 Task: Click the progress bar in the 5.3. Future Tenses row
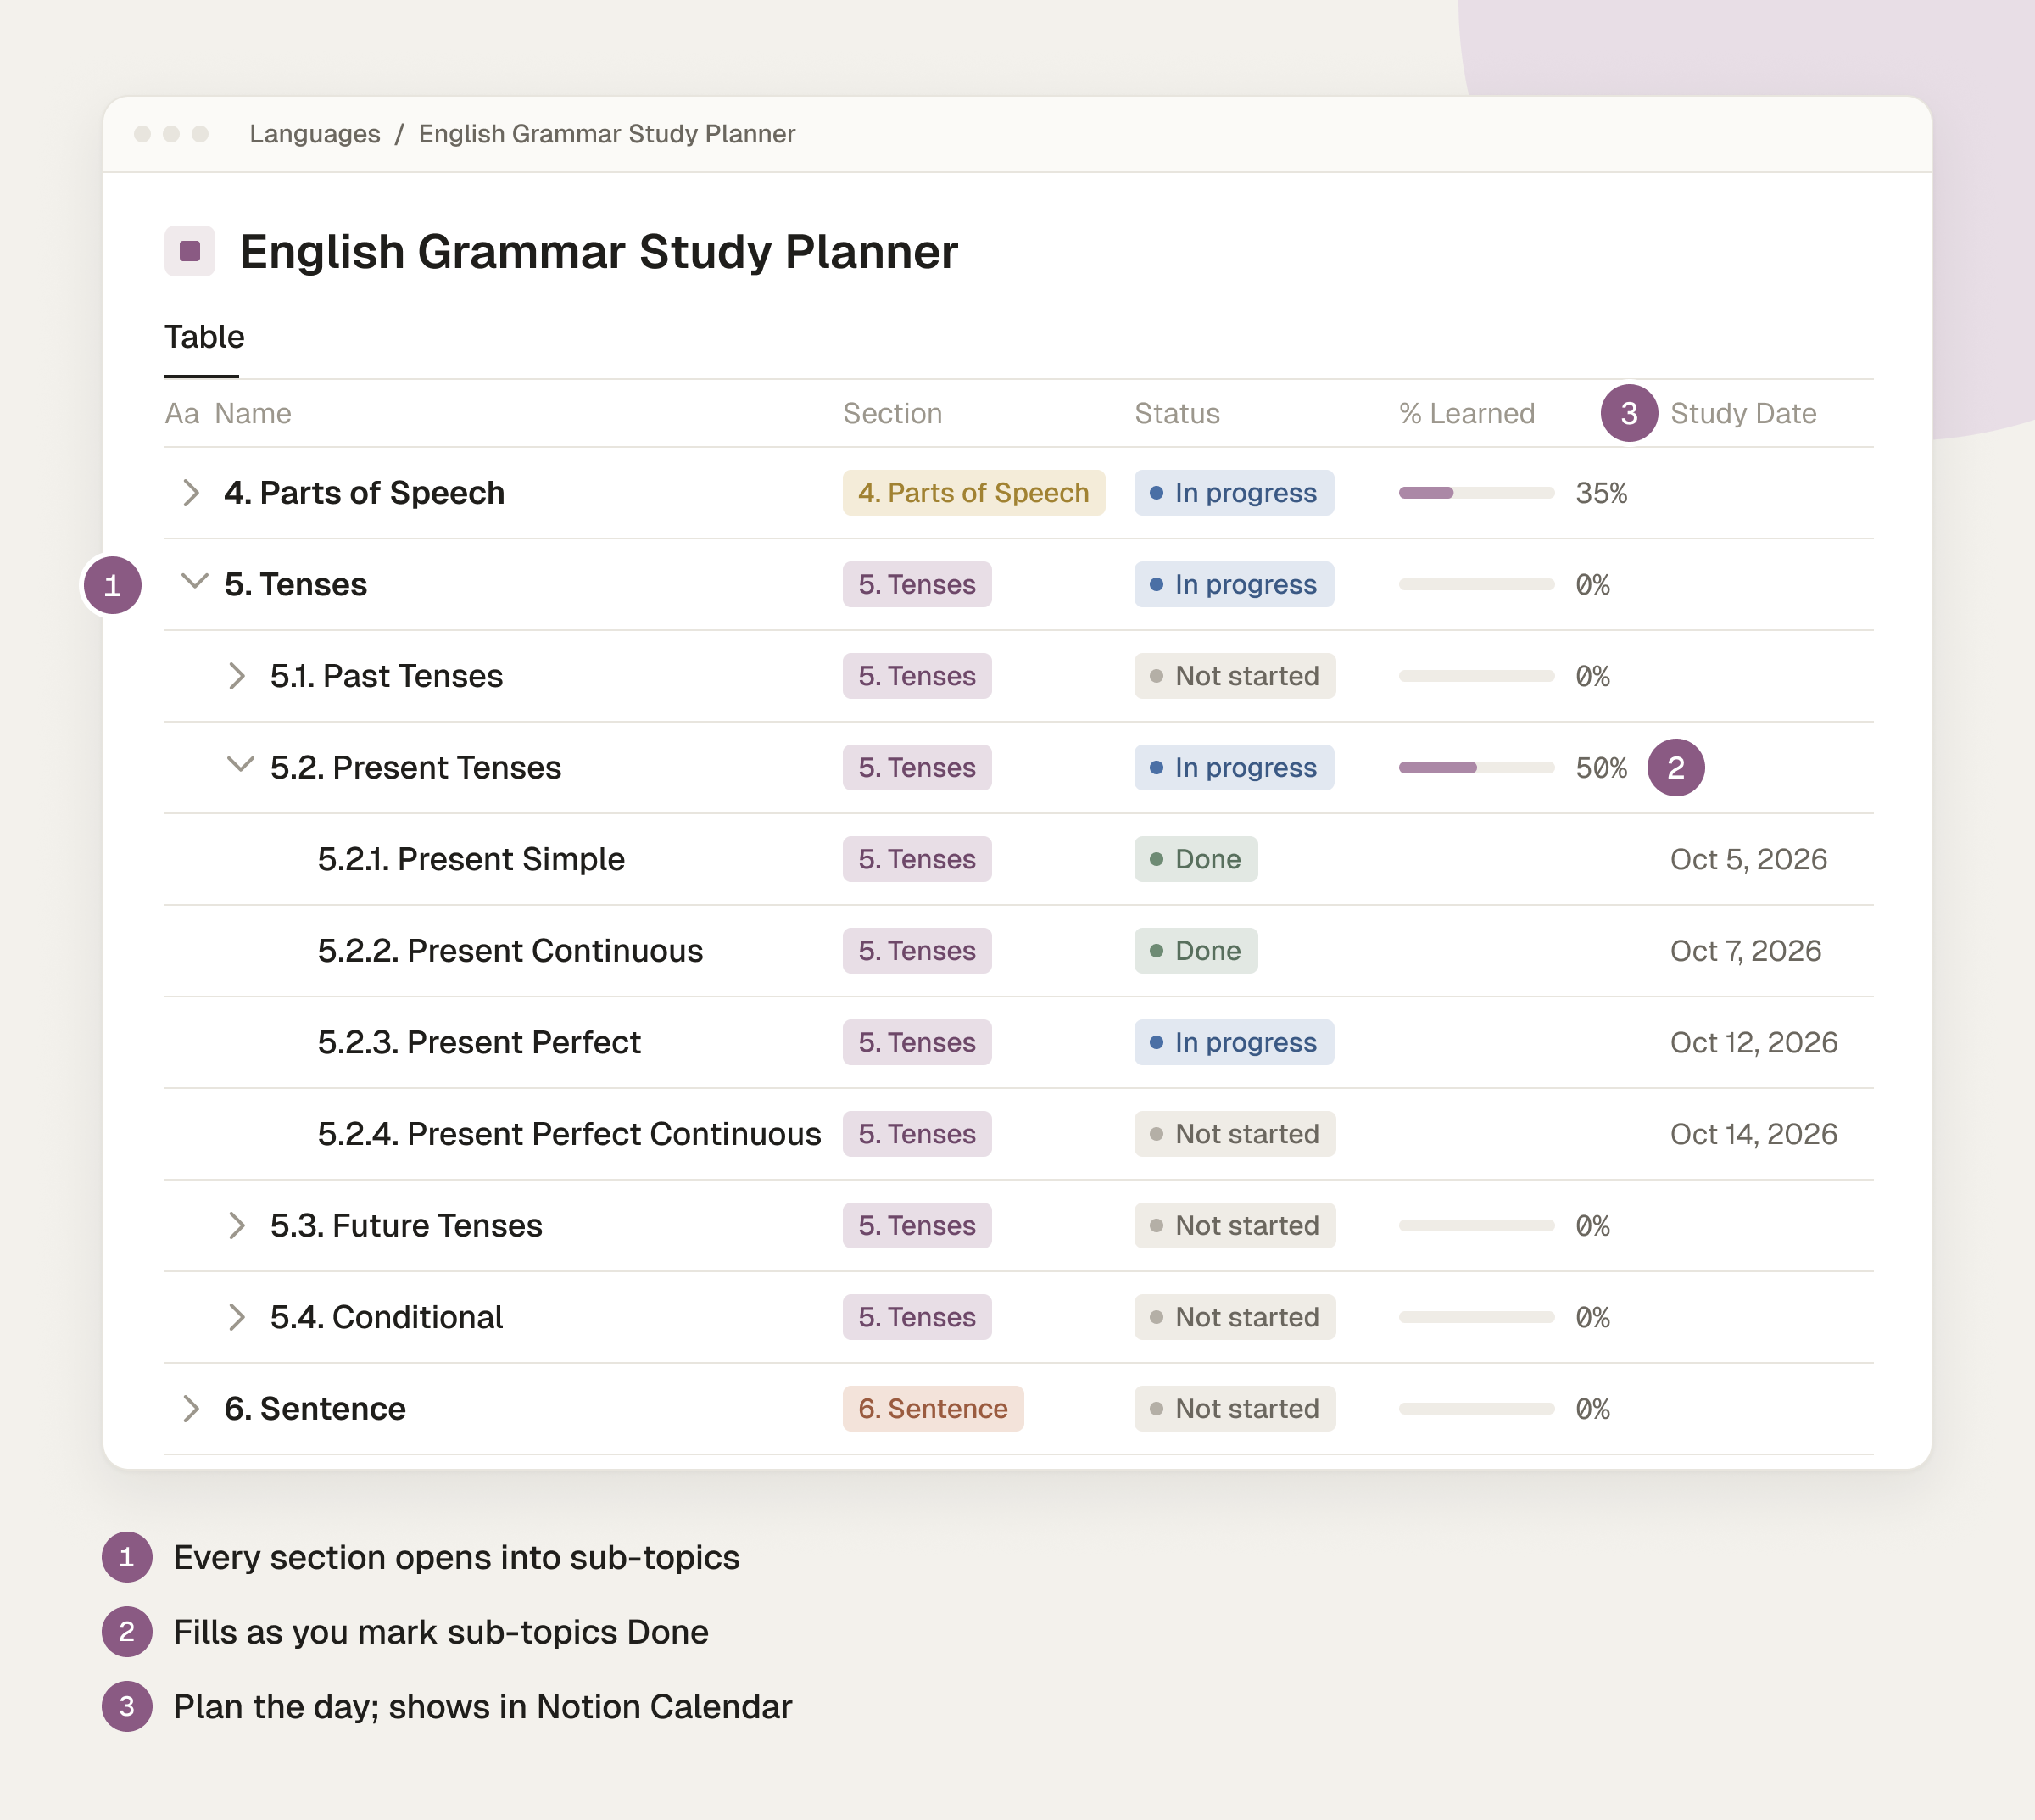pos(1476,1226)
